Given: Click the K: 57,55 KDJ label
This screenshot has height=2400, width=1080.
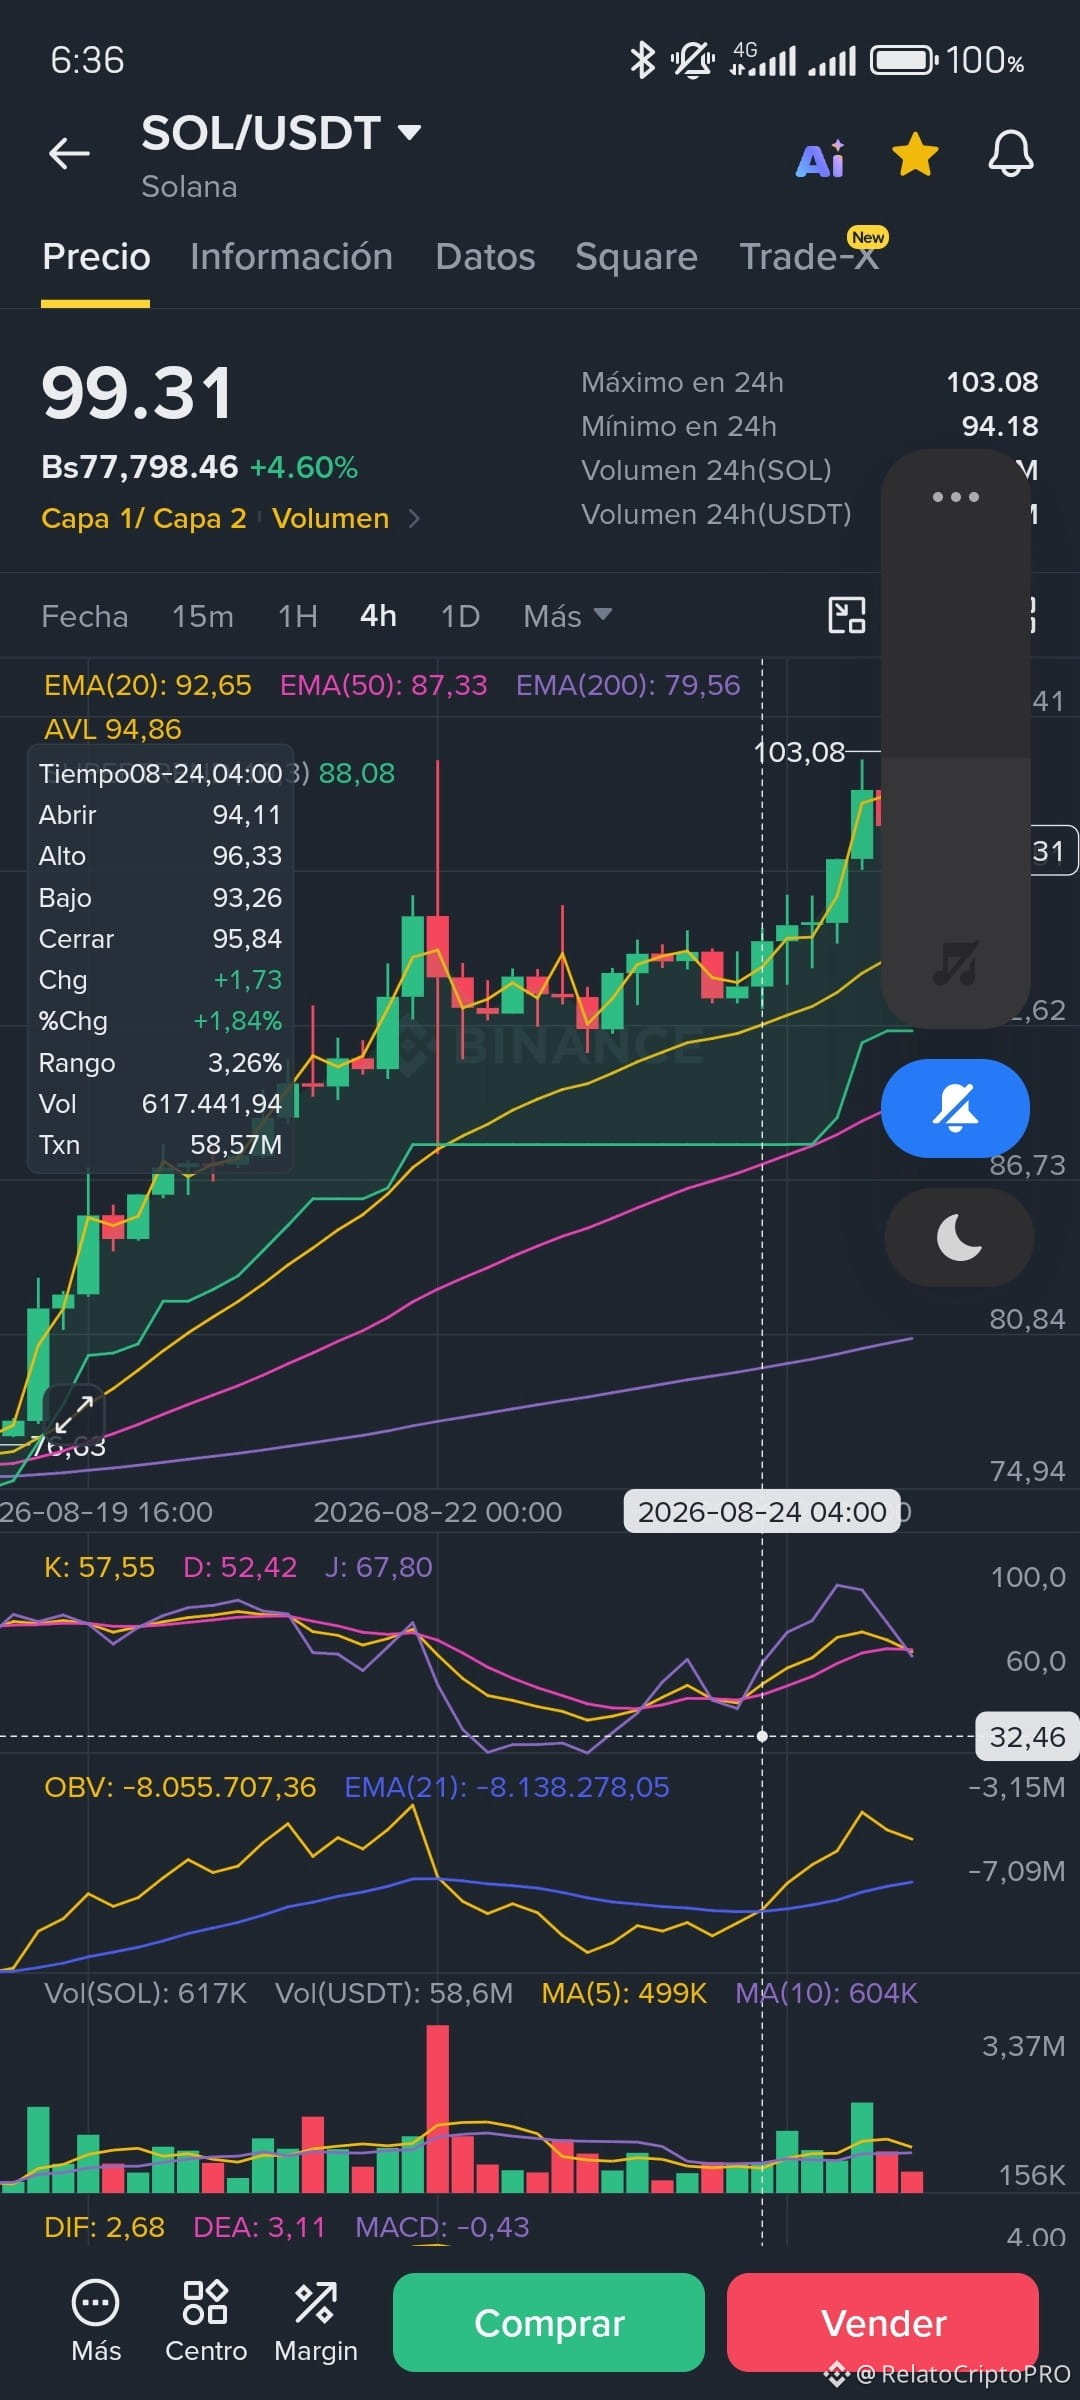Looking at the screenshot, I should point(99,1567).
